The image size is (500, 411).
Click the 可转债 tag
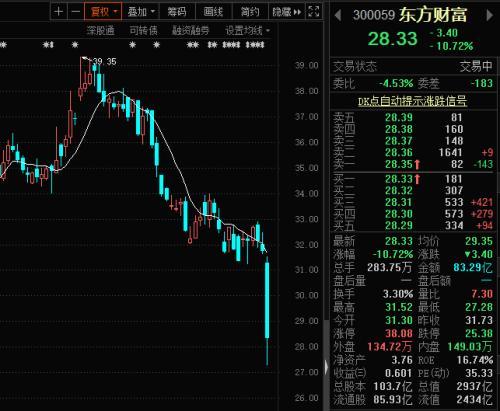pos(143,31)
